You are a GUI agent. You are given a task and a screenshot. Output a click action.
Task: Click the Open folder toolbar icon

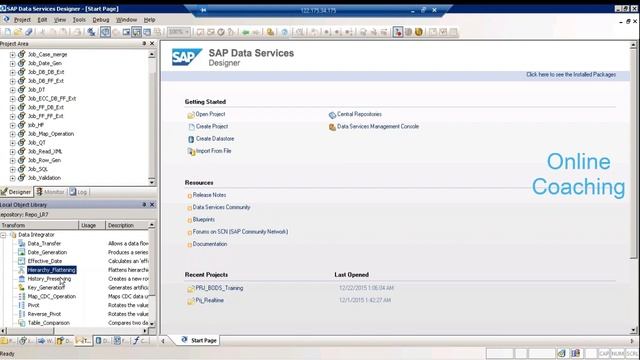pyautogui.click(x=18, y=32)
